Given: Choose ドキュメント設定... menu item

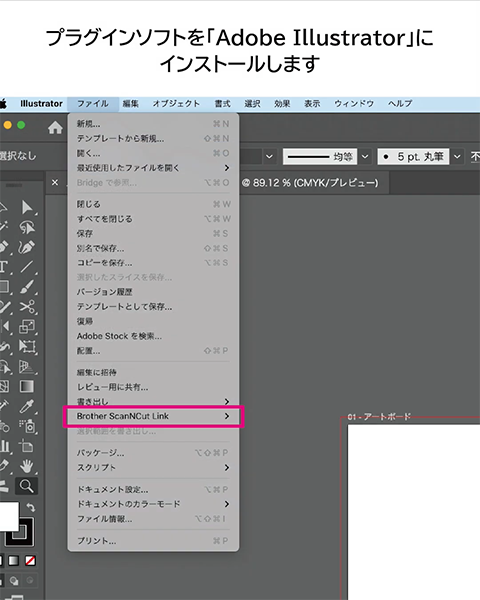Looking at the screenshot, I should (x=153, y=489).
